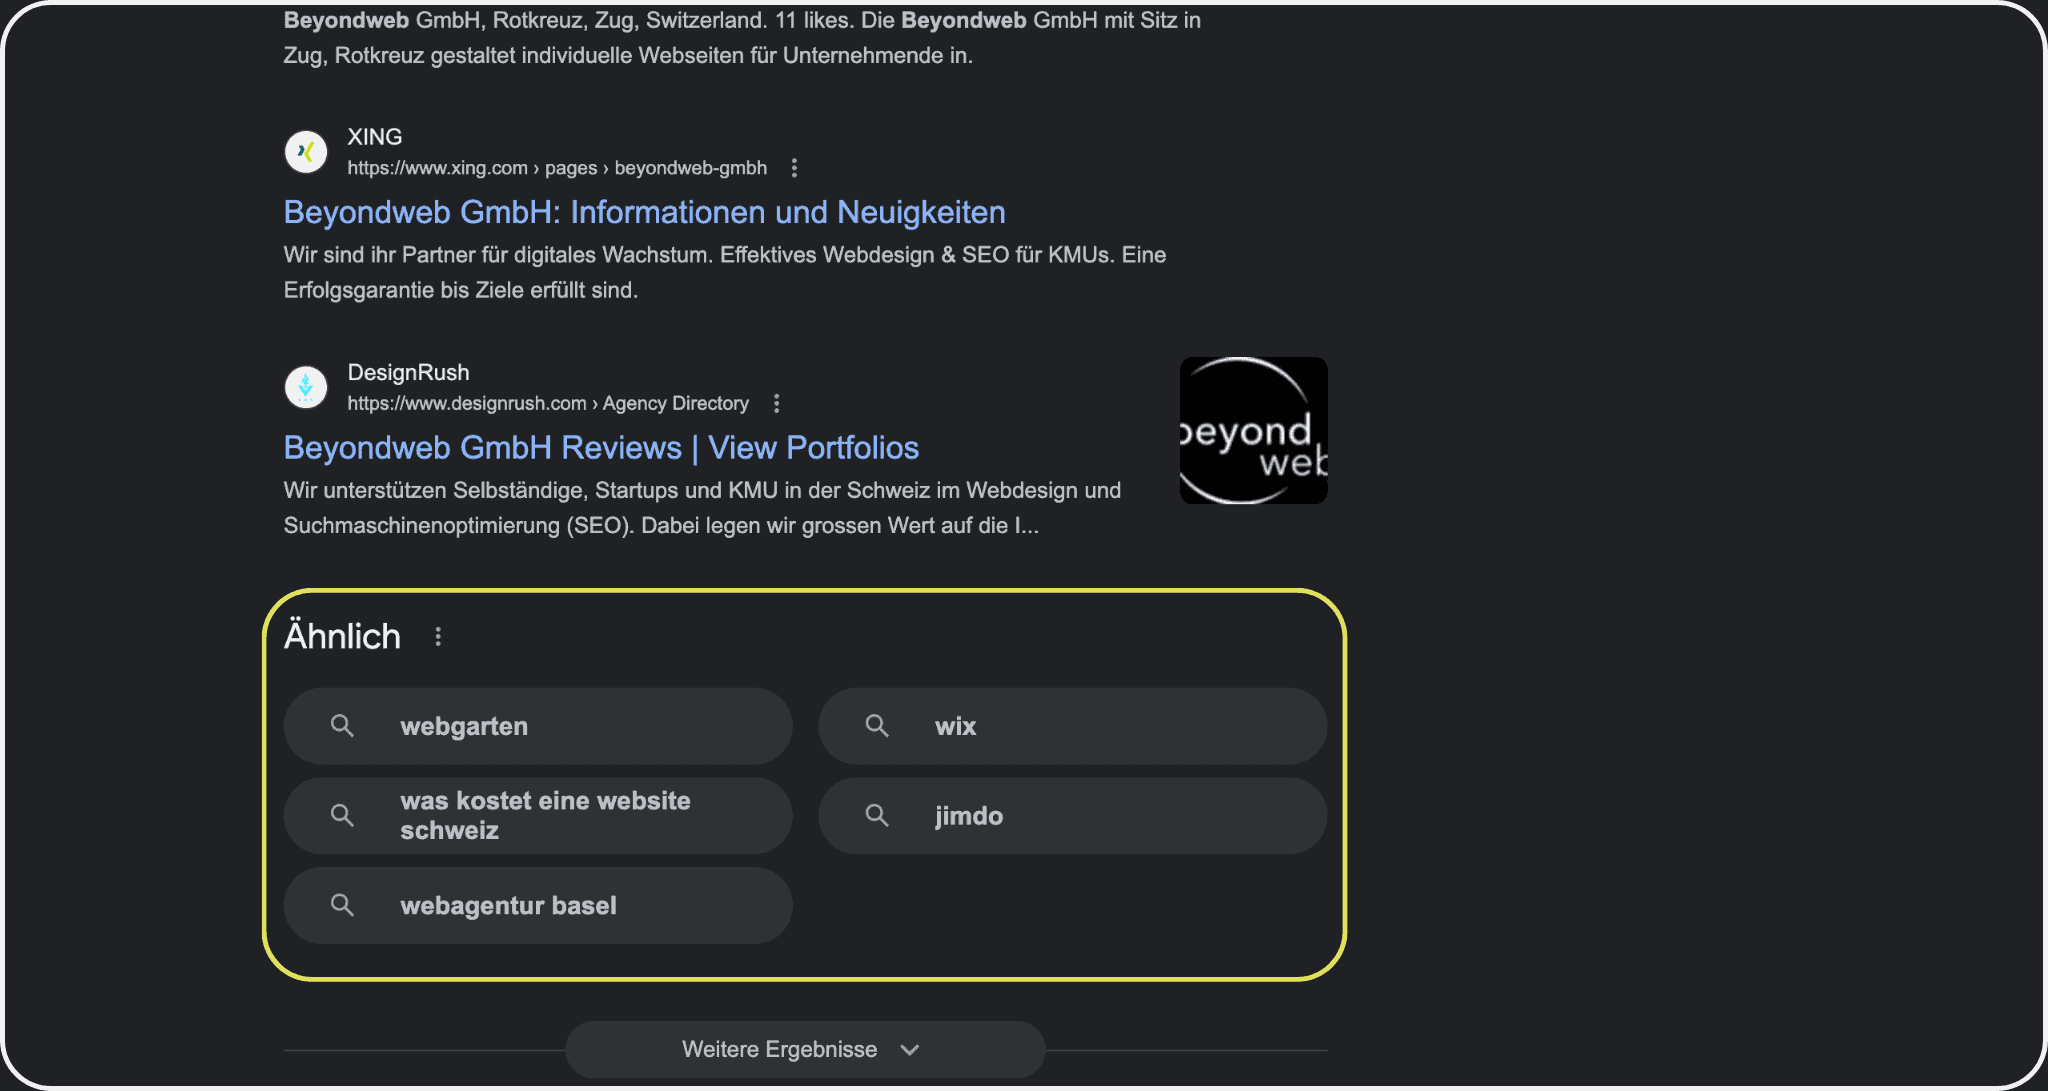Click the DesignRush site name label

[x=408, y=373]
